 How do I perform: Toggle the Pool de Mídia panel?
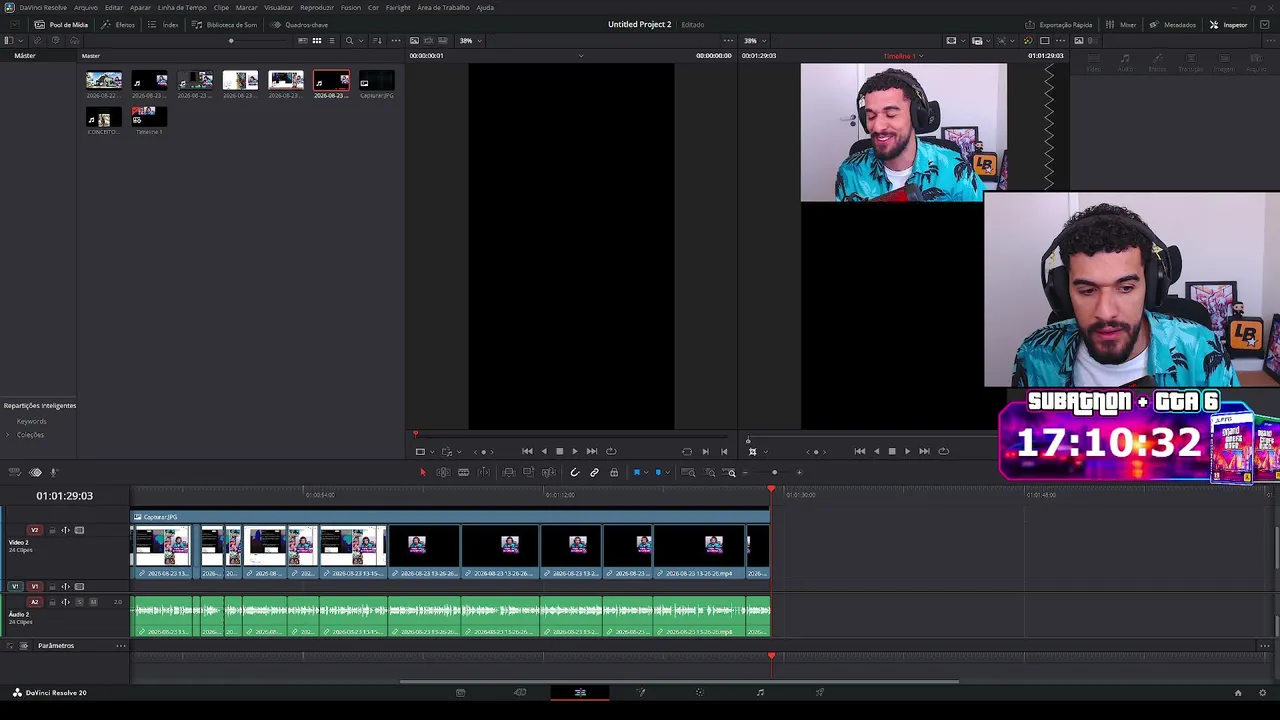[61, 24]
